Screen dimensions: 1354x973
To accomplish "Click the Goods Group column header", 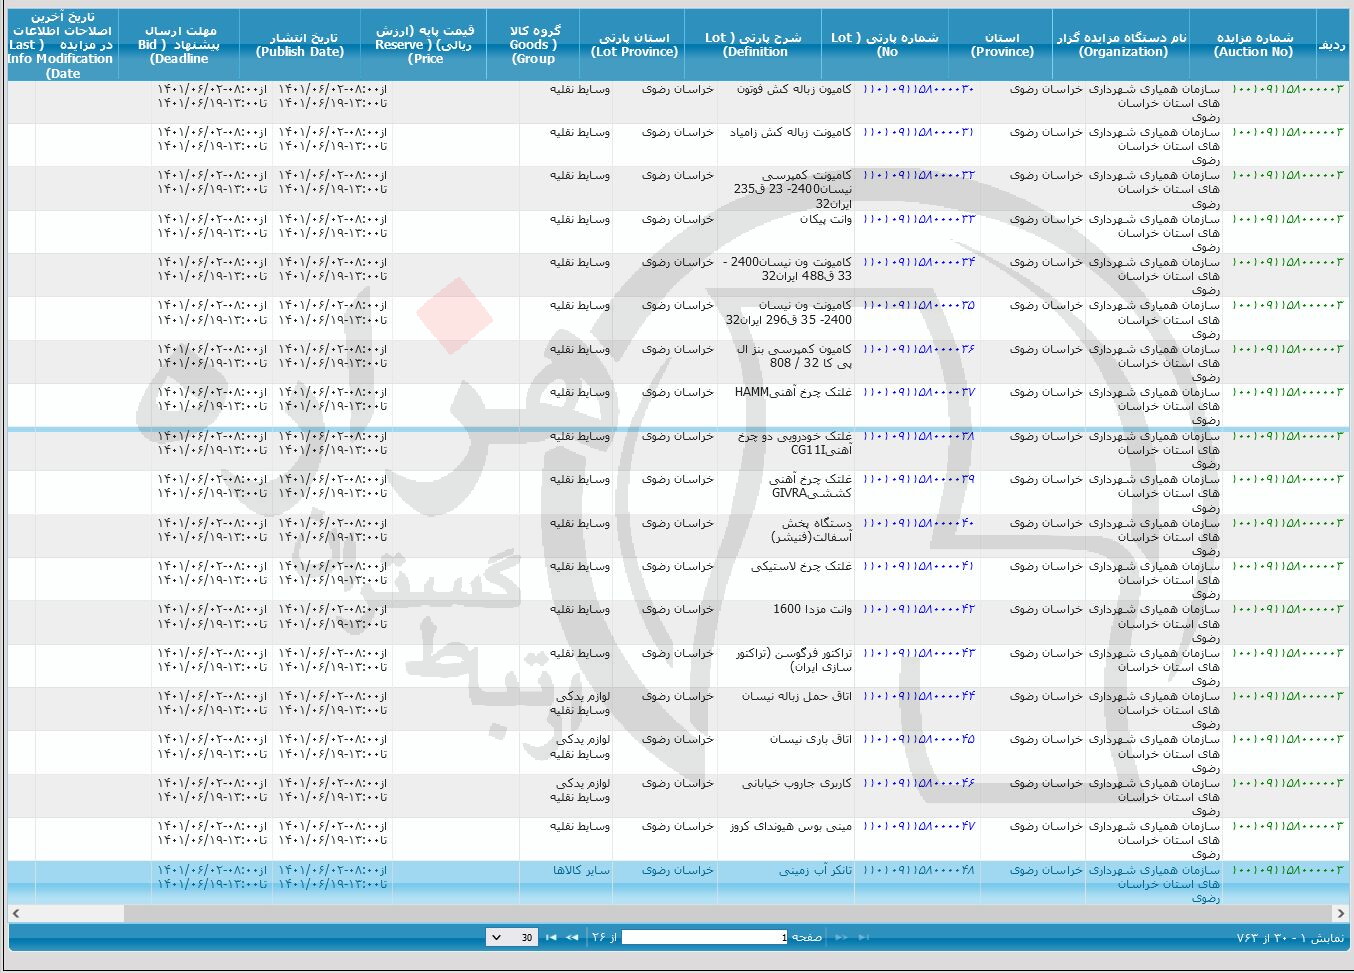I will point(534,45).
